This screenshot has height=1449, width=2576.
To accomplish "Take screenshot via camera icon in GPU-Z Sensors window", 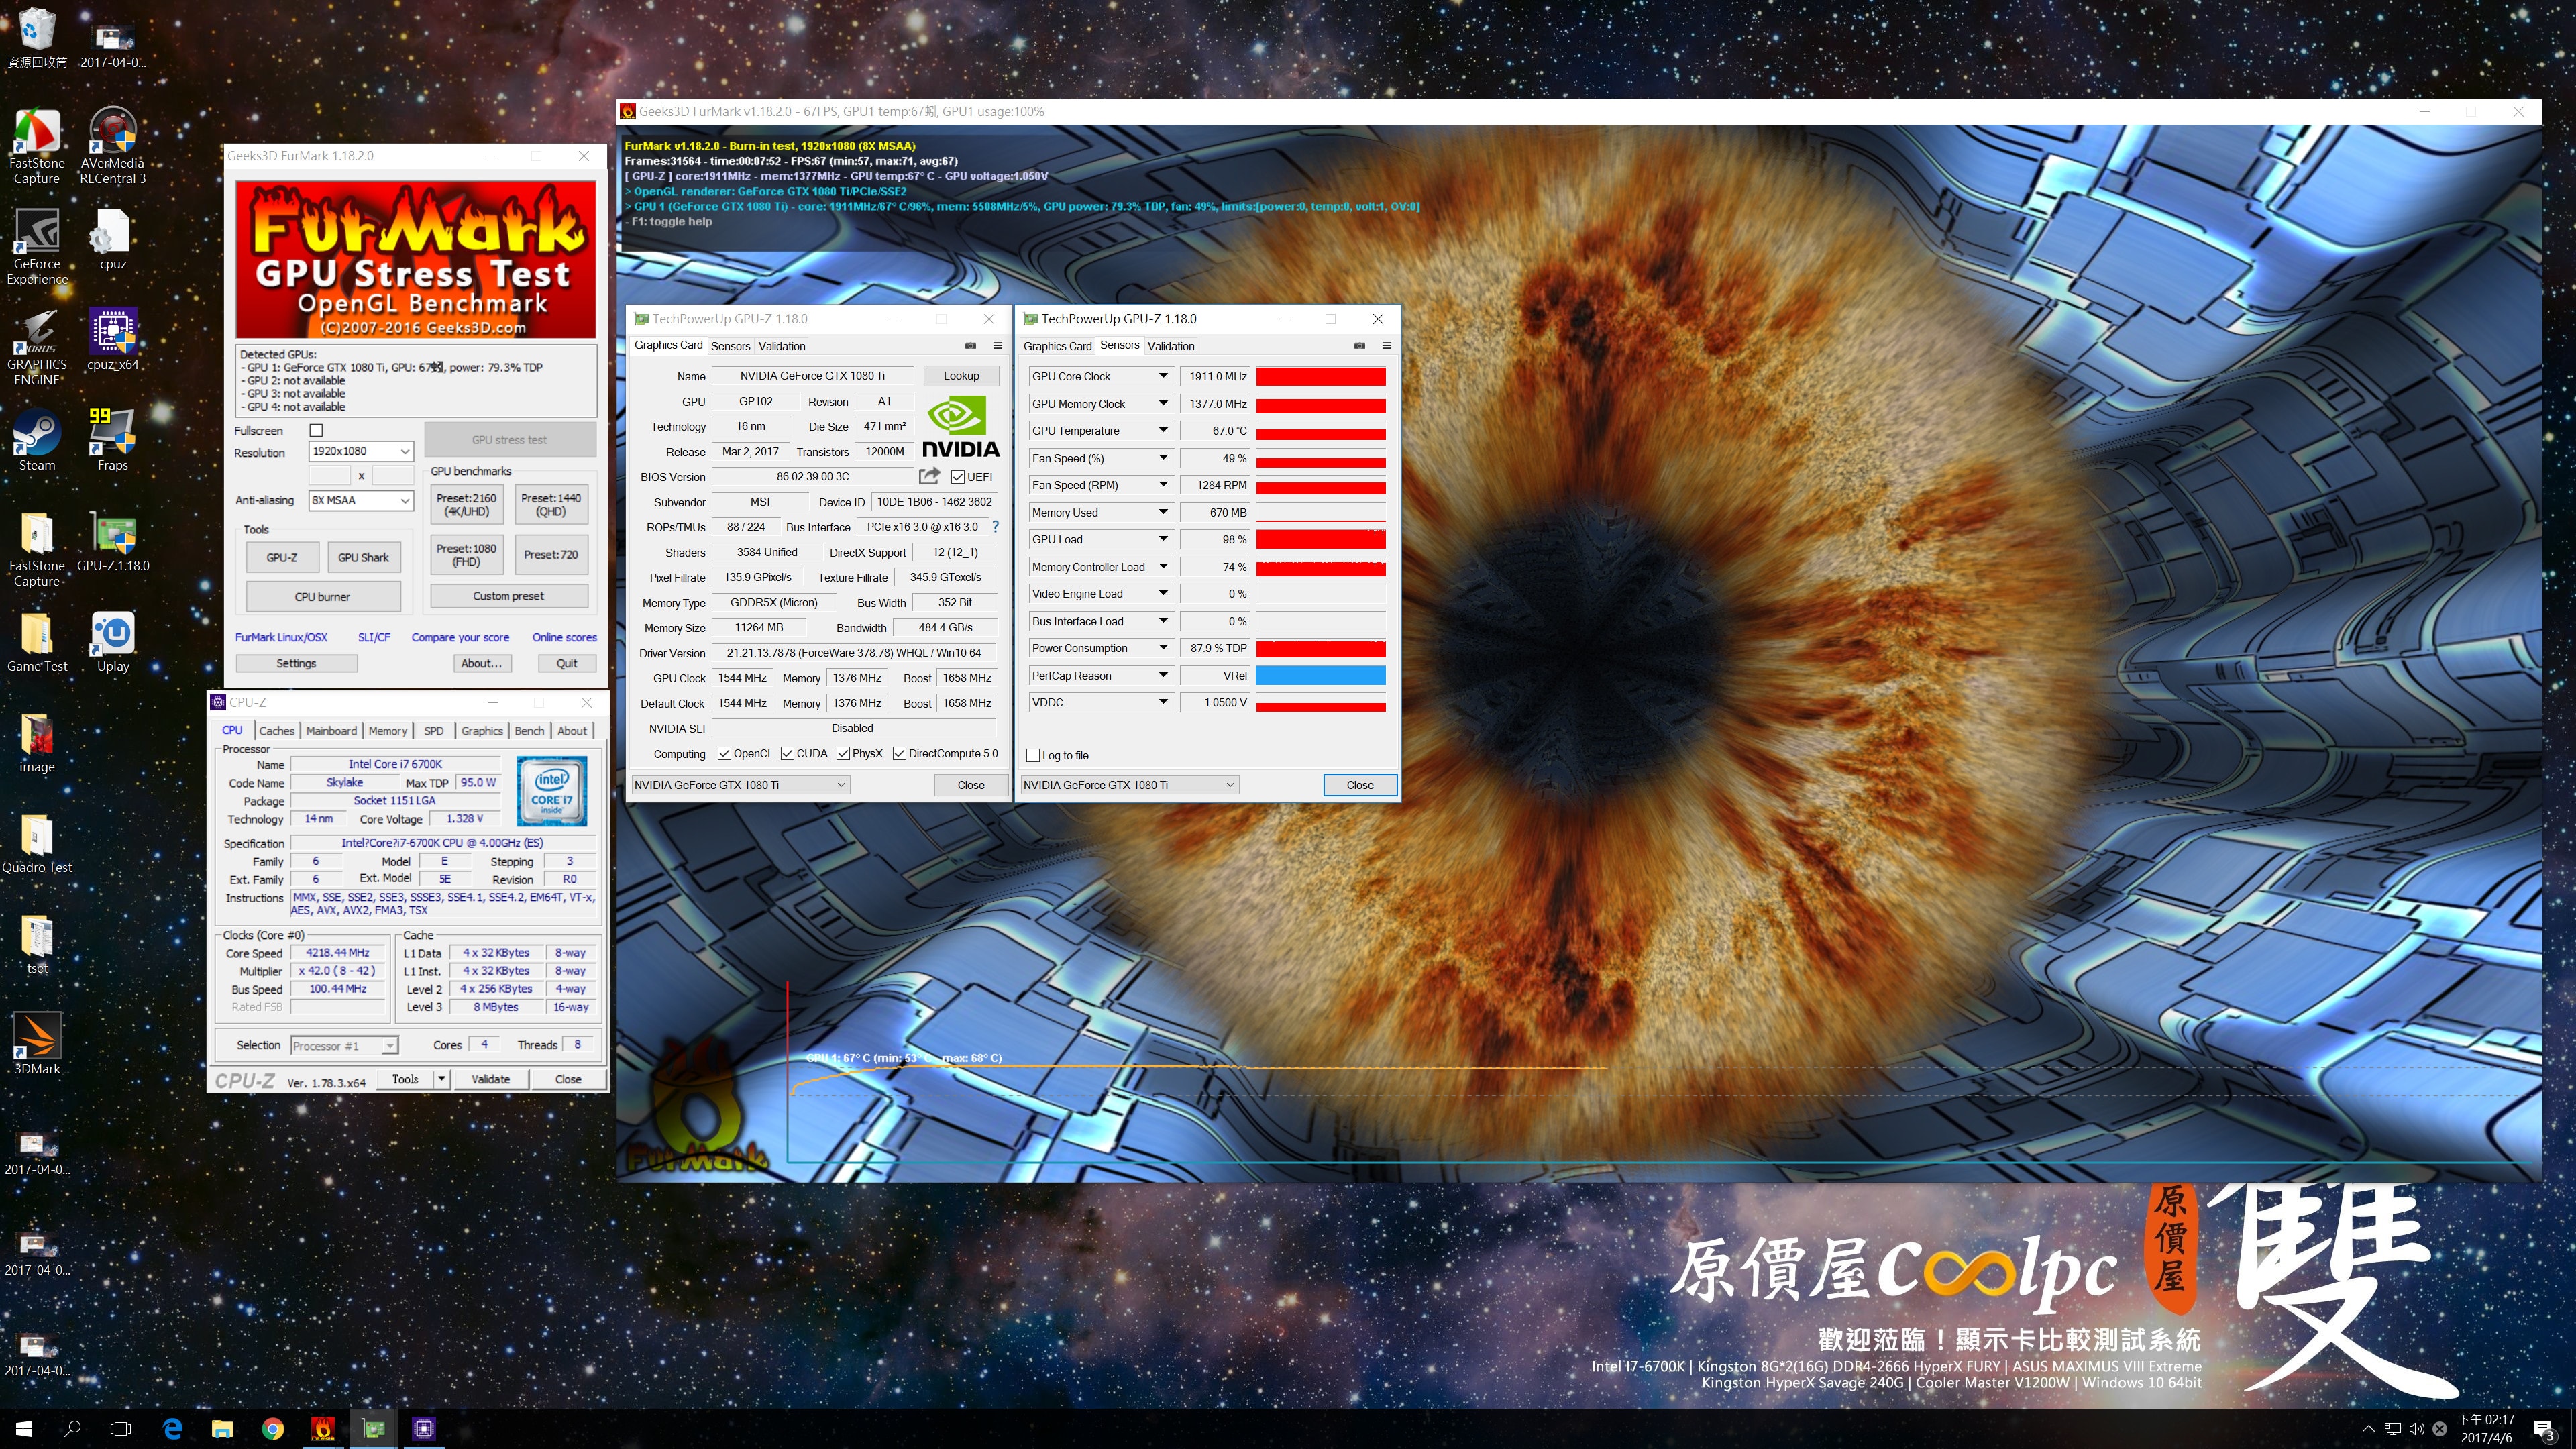I will (x=1359, y=346).
